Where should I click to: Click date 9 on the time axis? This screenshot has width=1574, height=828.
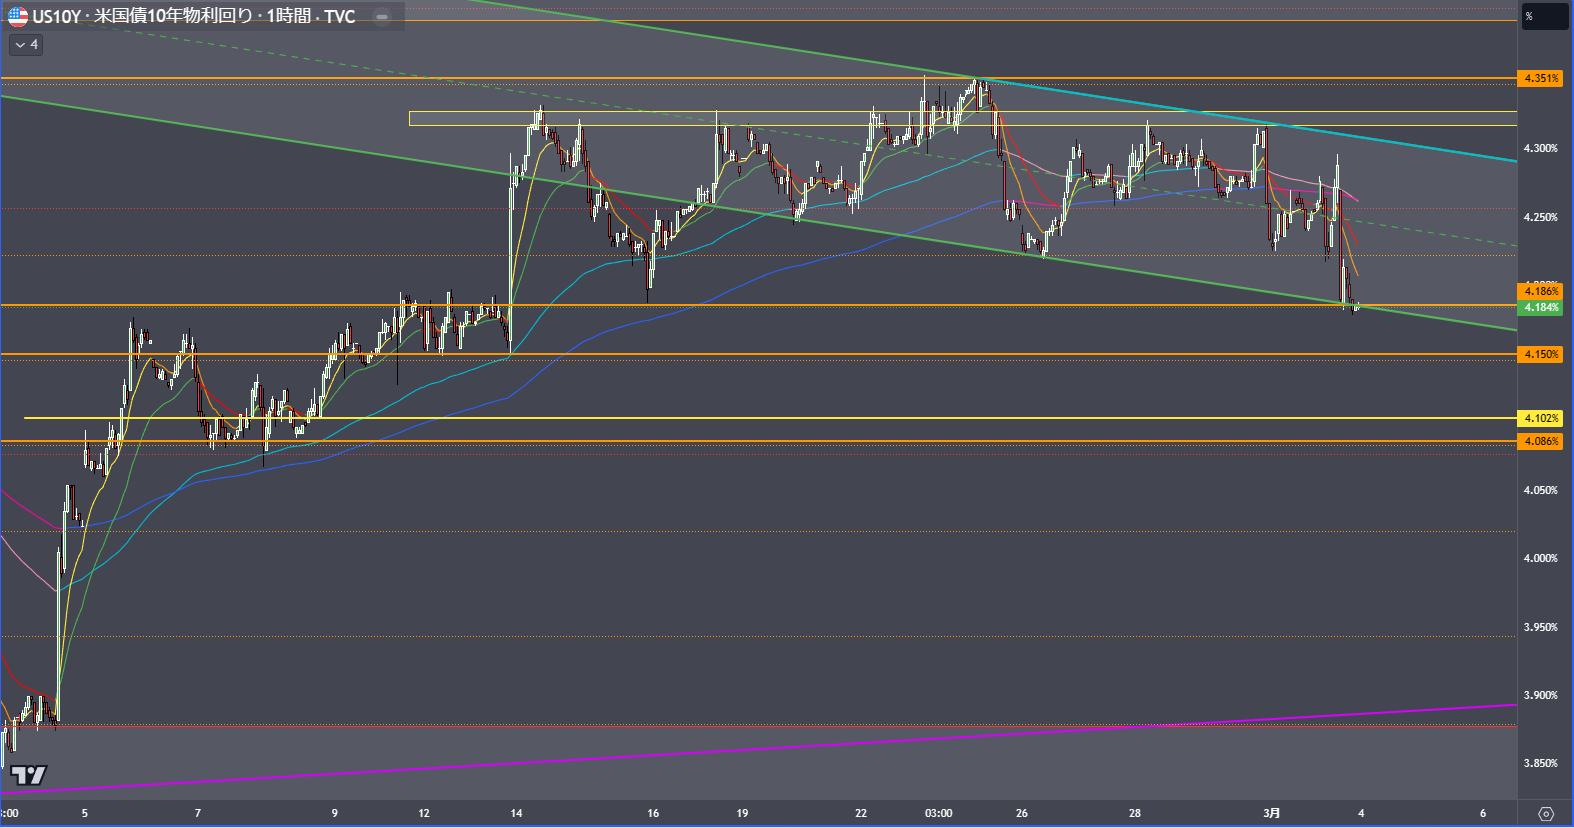(334, 813)
